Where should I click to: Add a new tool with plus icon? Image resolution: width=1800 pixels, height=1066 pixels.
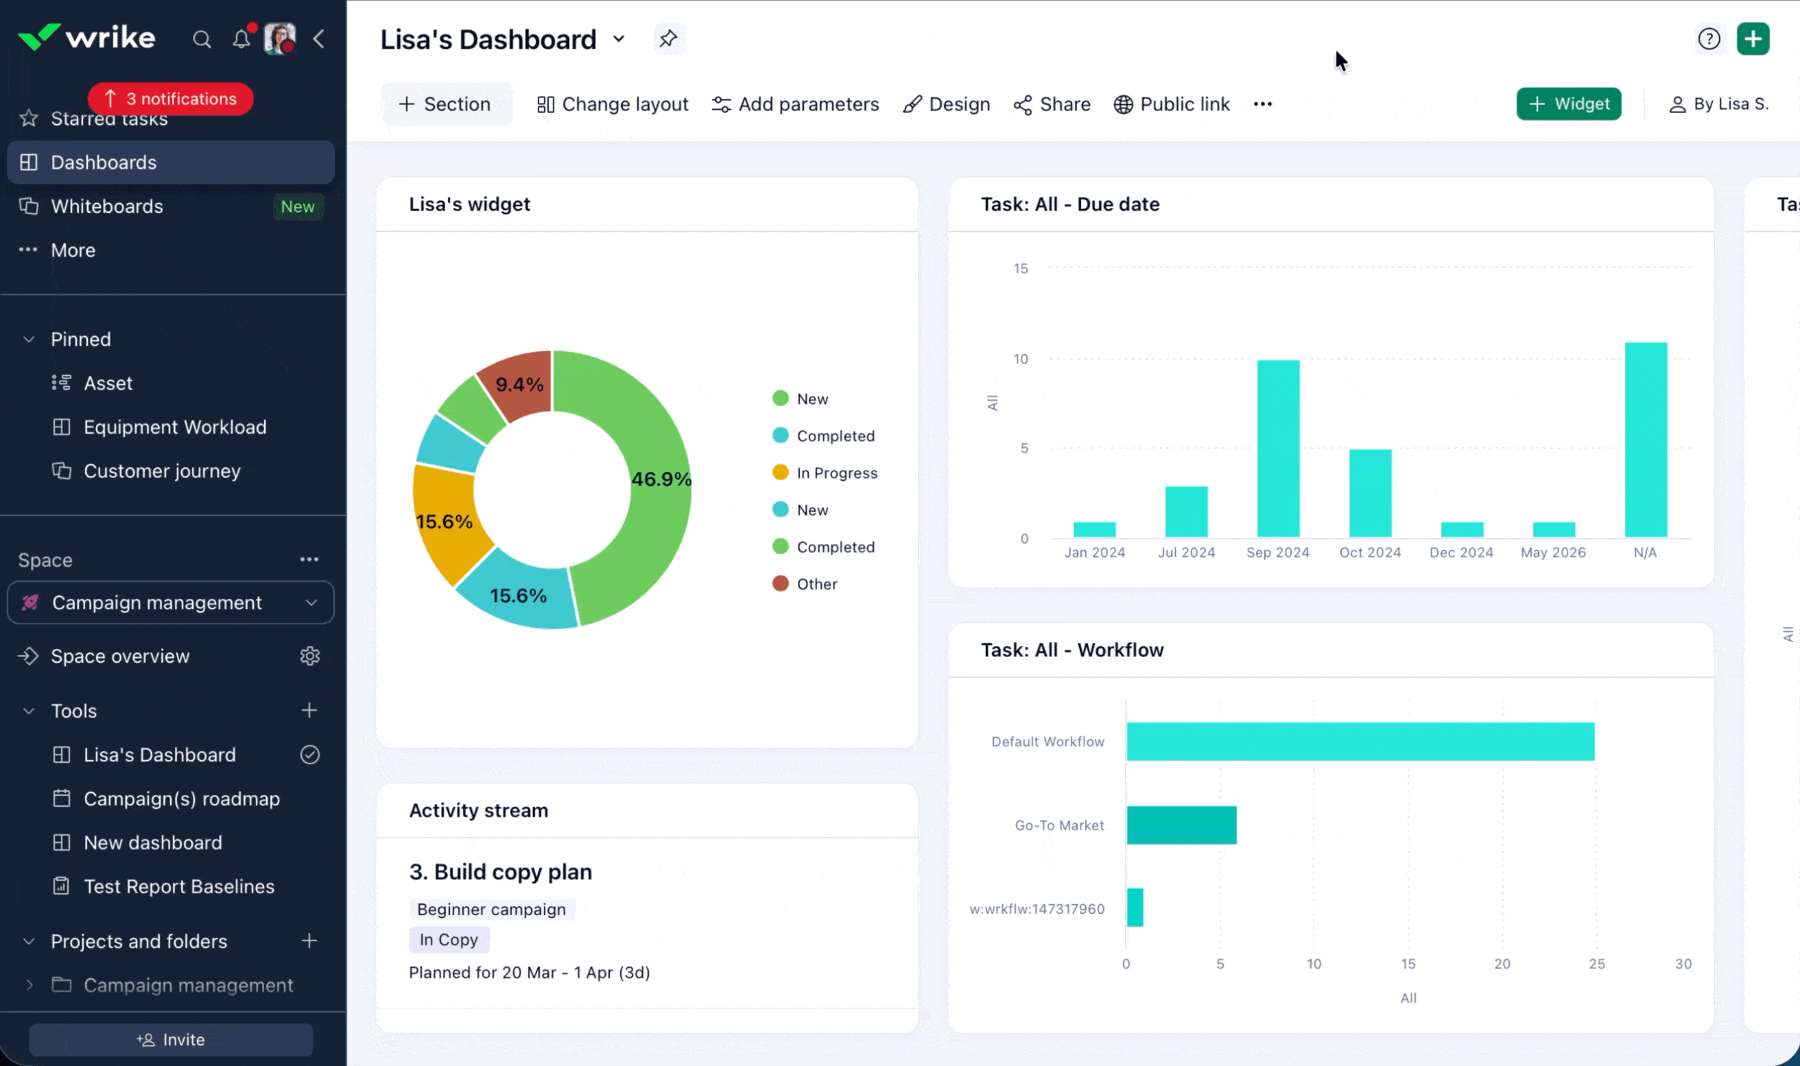309,710
